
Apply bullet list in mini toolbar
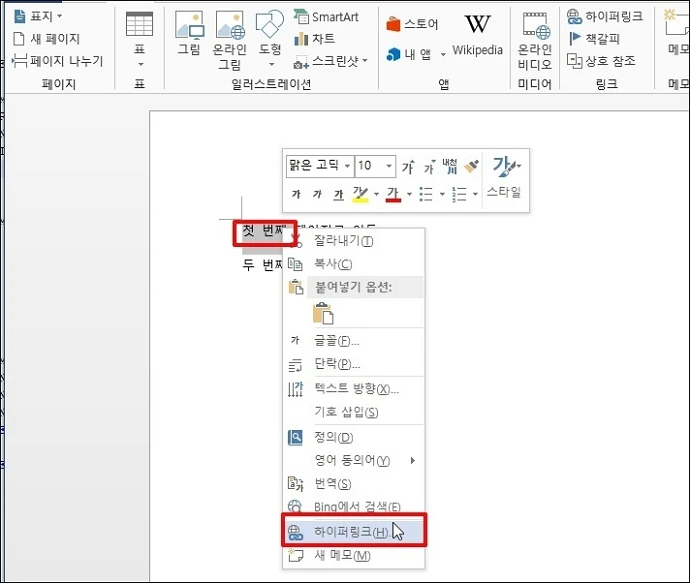click(426, 194)
